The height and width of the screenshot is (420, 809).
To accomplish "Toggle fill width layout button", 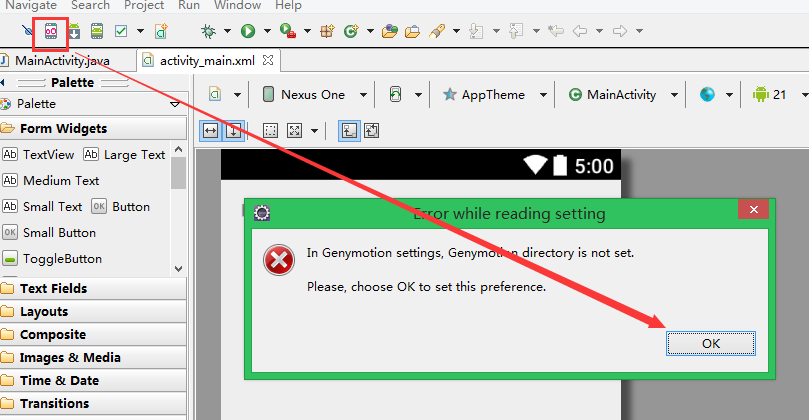I will (211, 131).
